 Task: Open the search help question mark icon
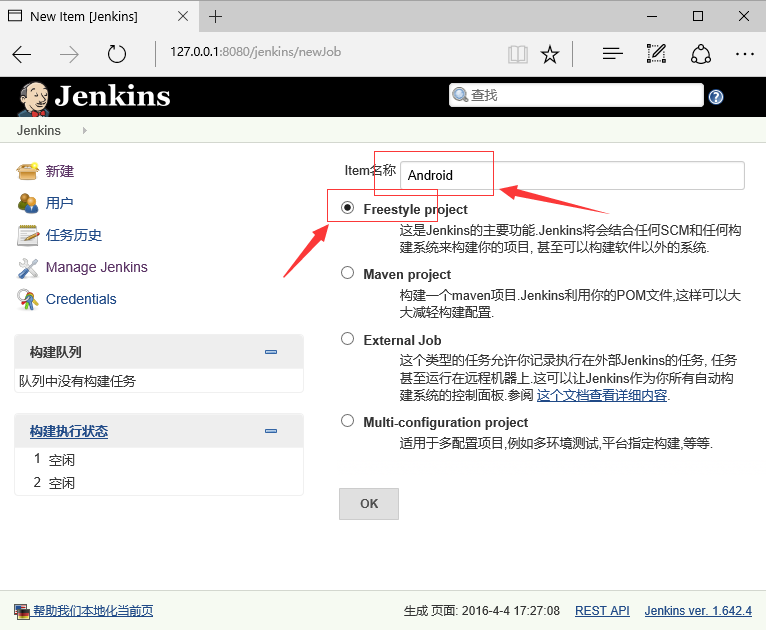pyautogui.click(x=716, y=97)
